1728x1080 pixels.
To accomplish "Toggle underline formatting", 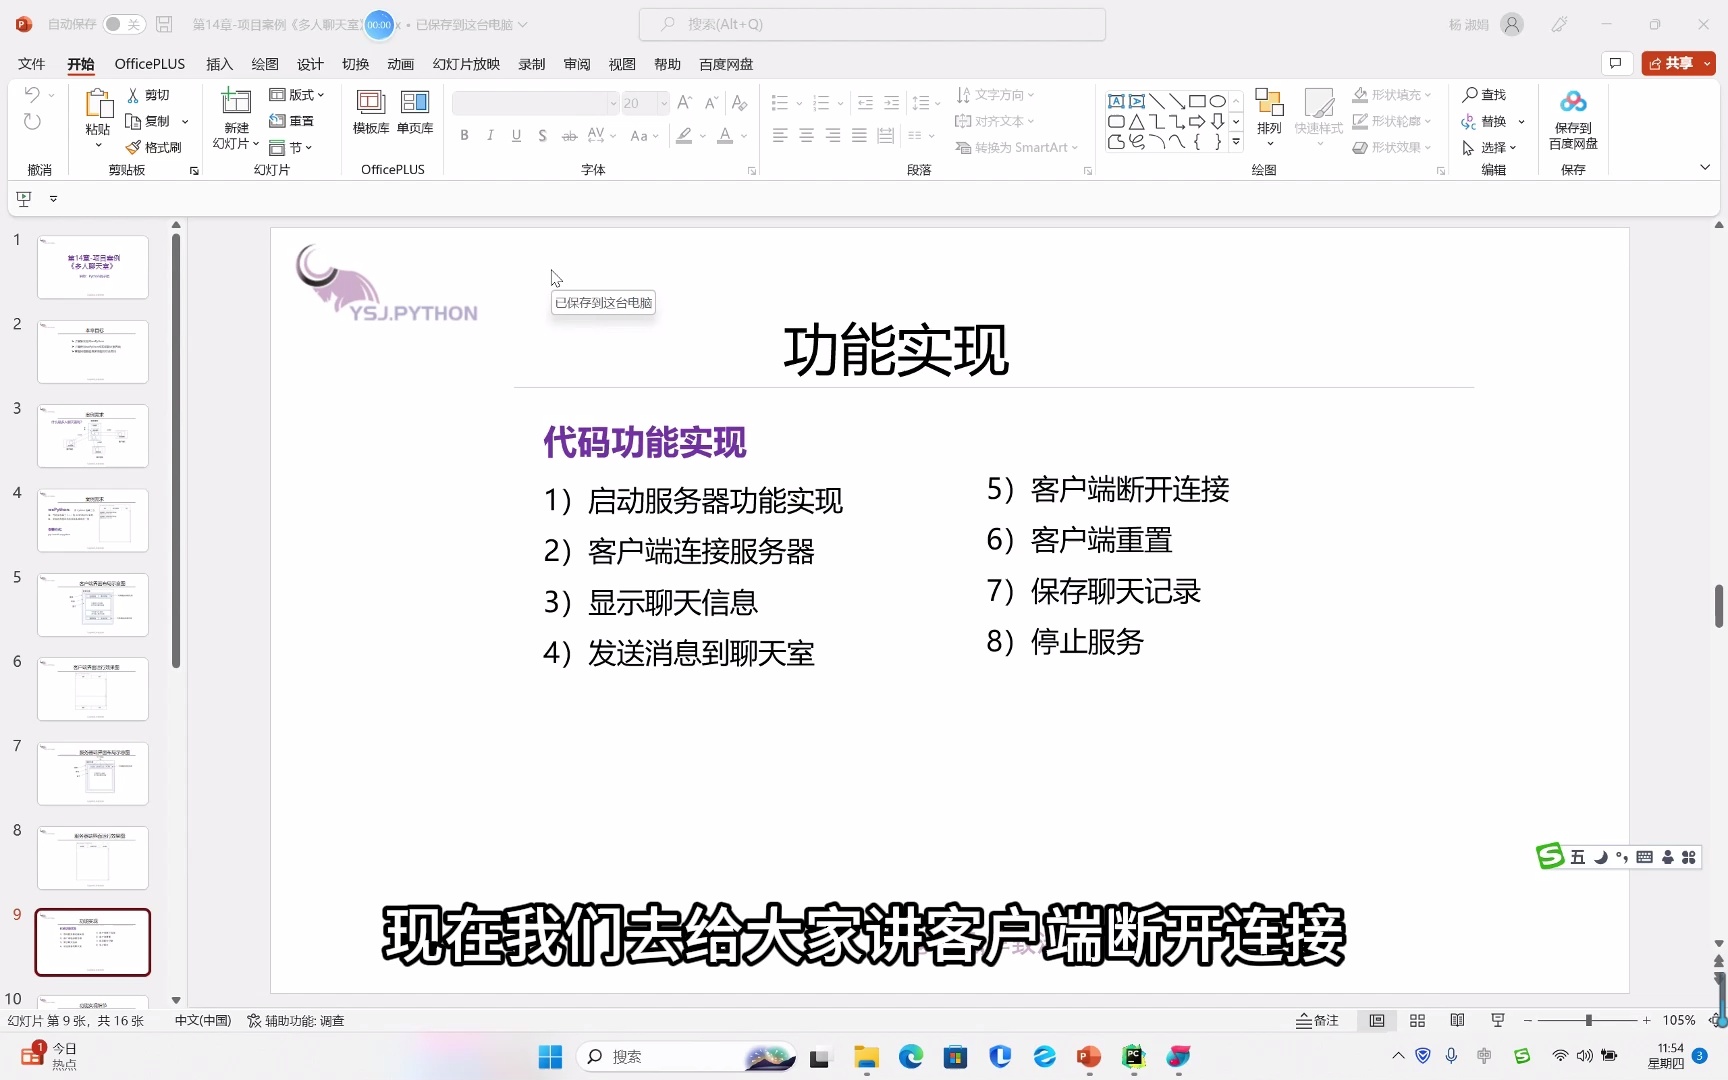I will pyautogui.click(x=516, y=135).
